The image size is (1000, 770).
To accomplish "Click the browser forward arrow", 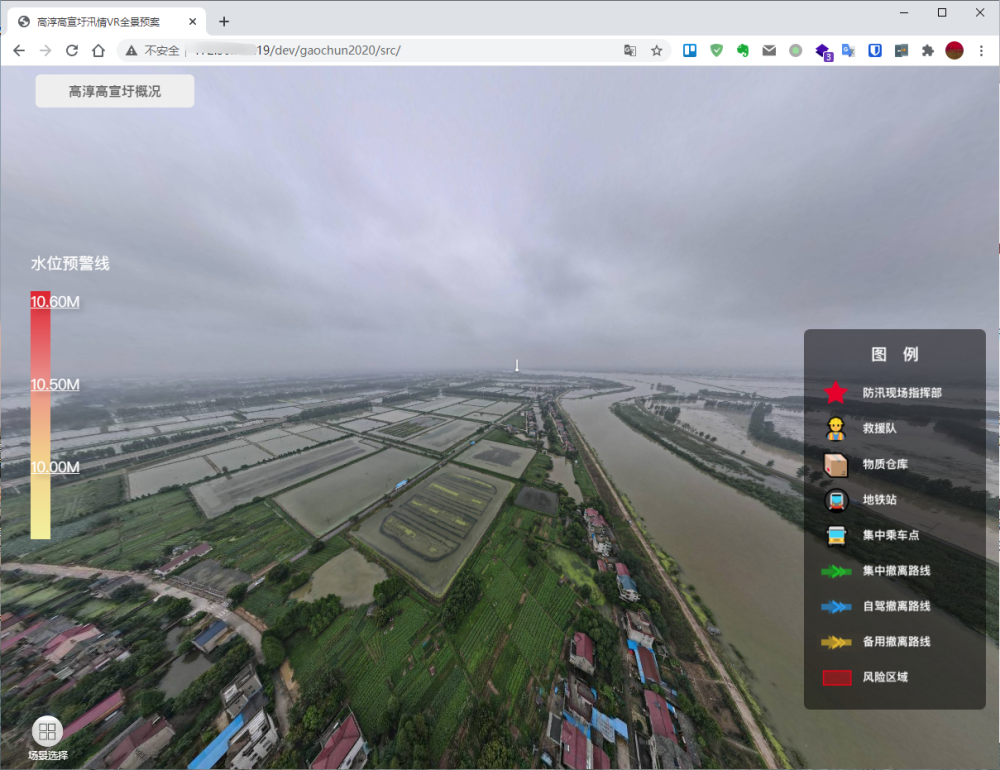I will (45, 50).
